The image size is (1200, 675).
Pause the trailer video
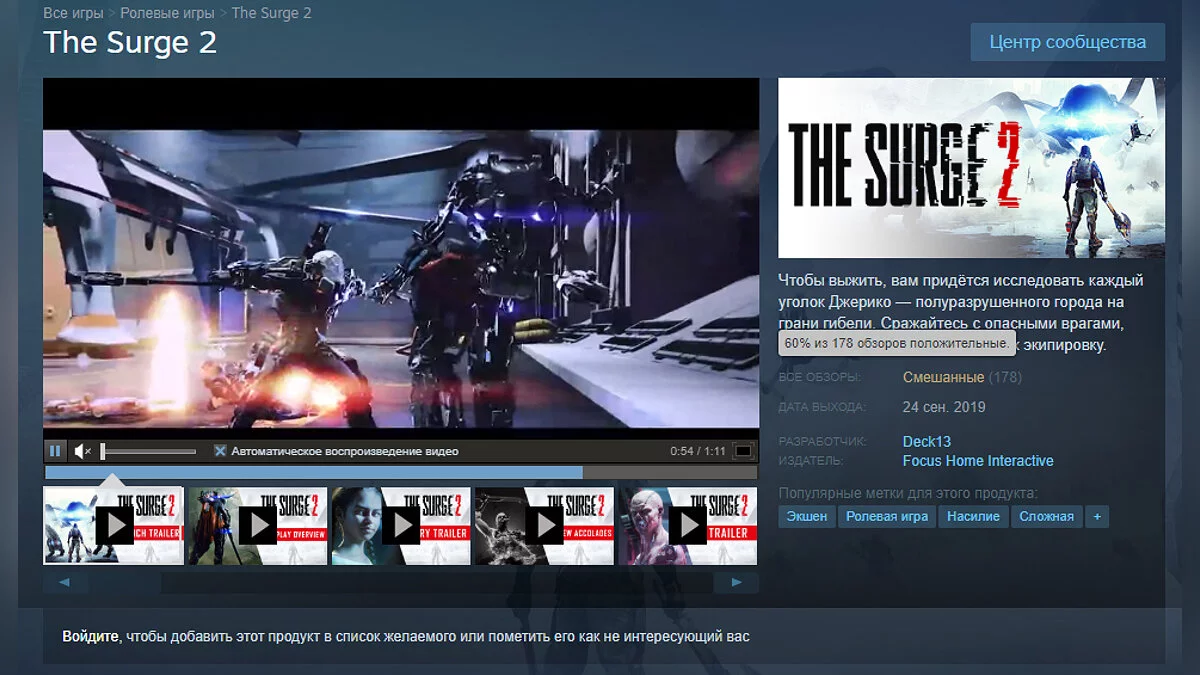tap(56, 451)
